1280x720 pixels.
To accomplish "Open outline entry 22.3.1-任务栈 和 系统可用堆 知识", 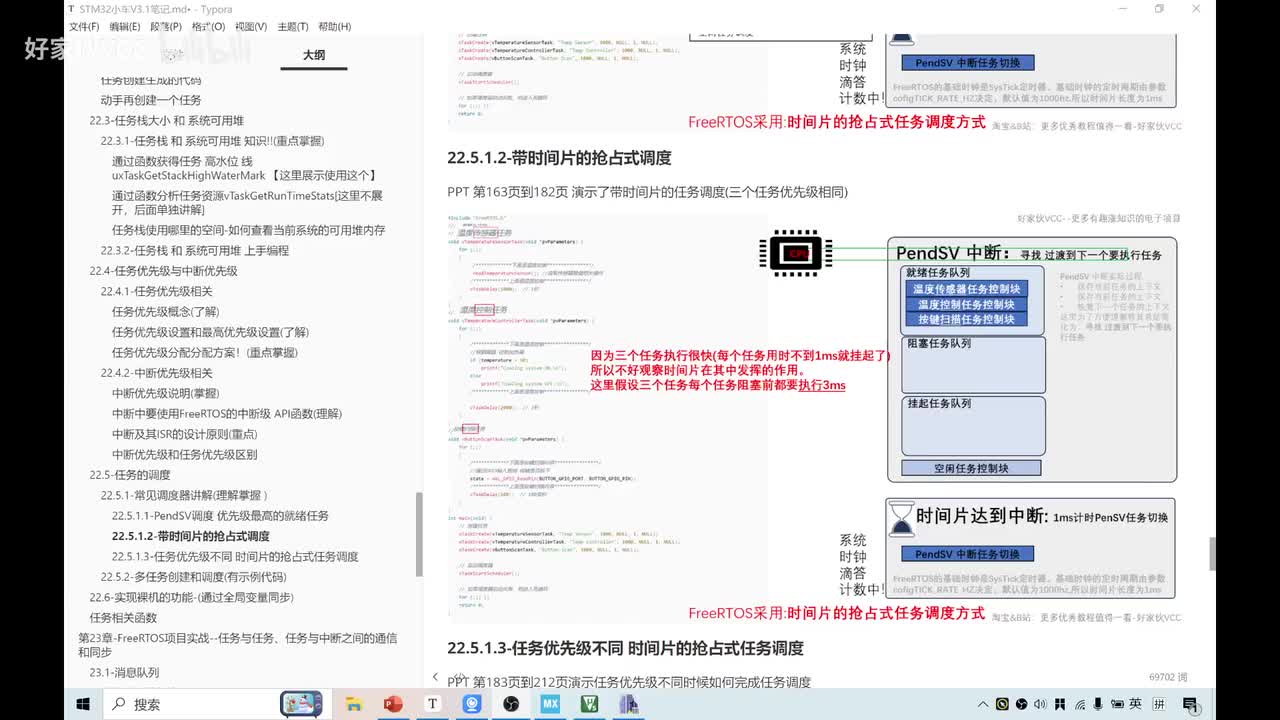I will (x=212, y=141).
